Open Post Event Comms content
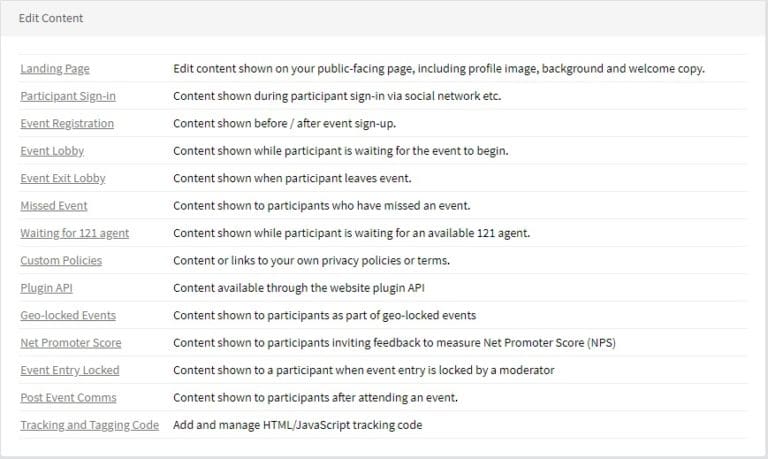 click(x=69, y=398)
